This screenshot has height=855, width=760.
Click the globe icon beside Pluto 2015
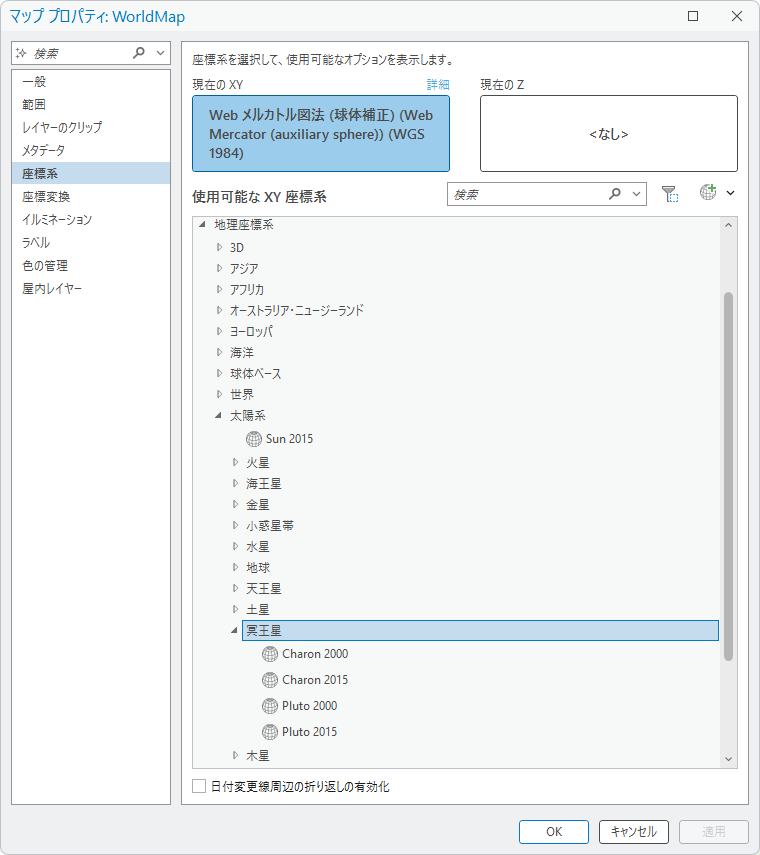[270, 732]
